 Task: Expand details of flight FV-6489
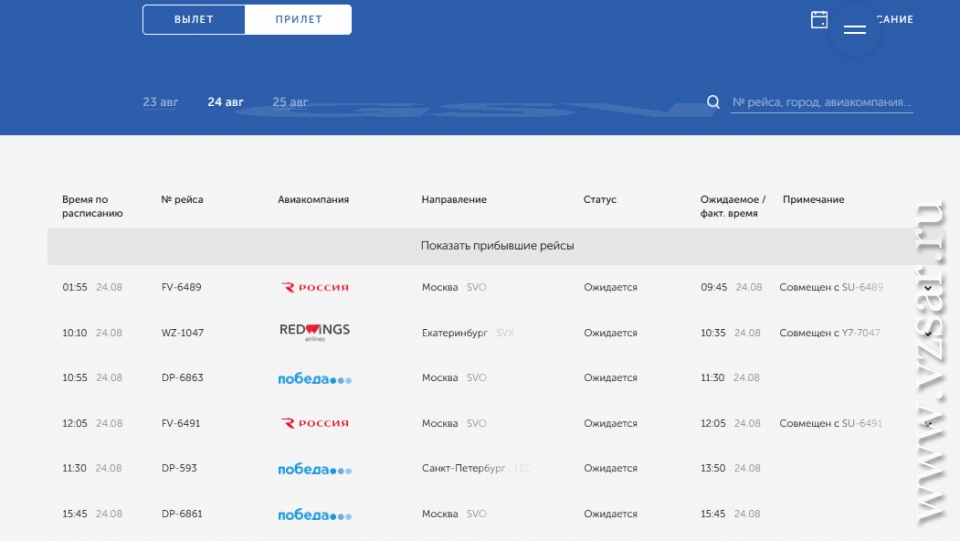928,288
